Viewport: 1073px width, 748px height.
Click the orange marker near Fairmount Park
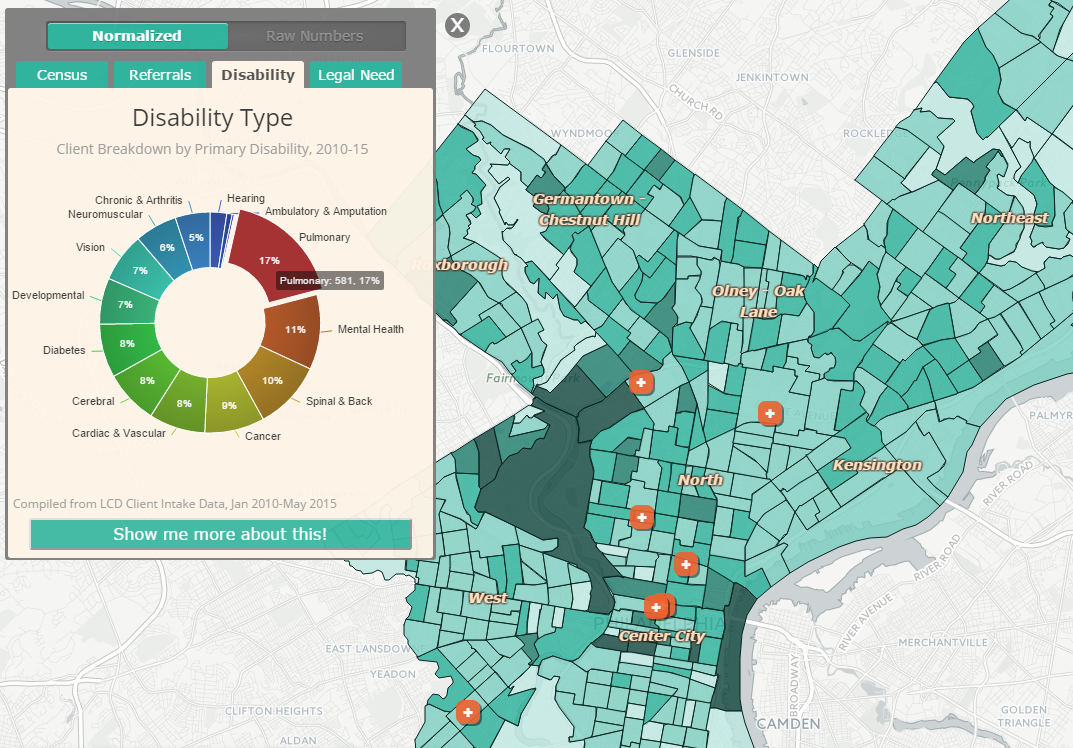[641, 382]
